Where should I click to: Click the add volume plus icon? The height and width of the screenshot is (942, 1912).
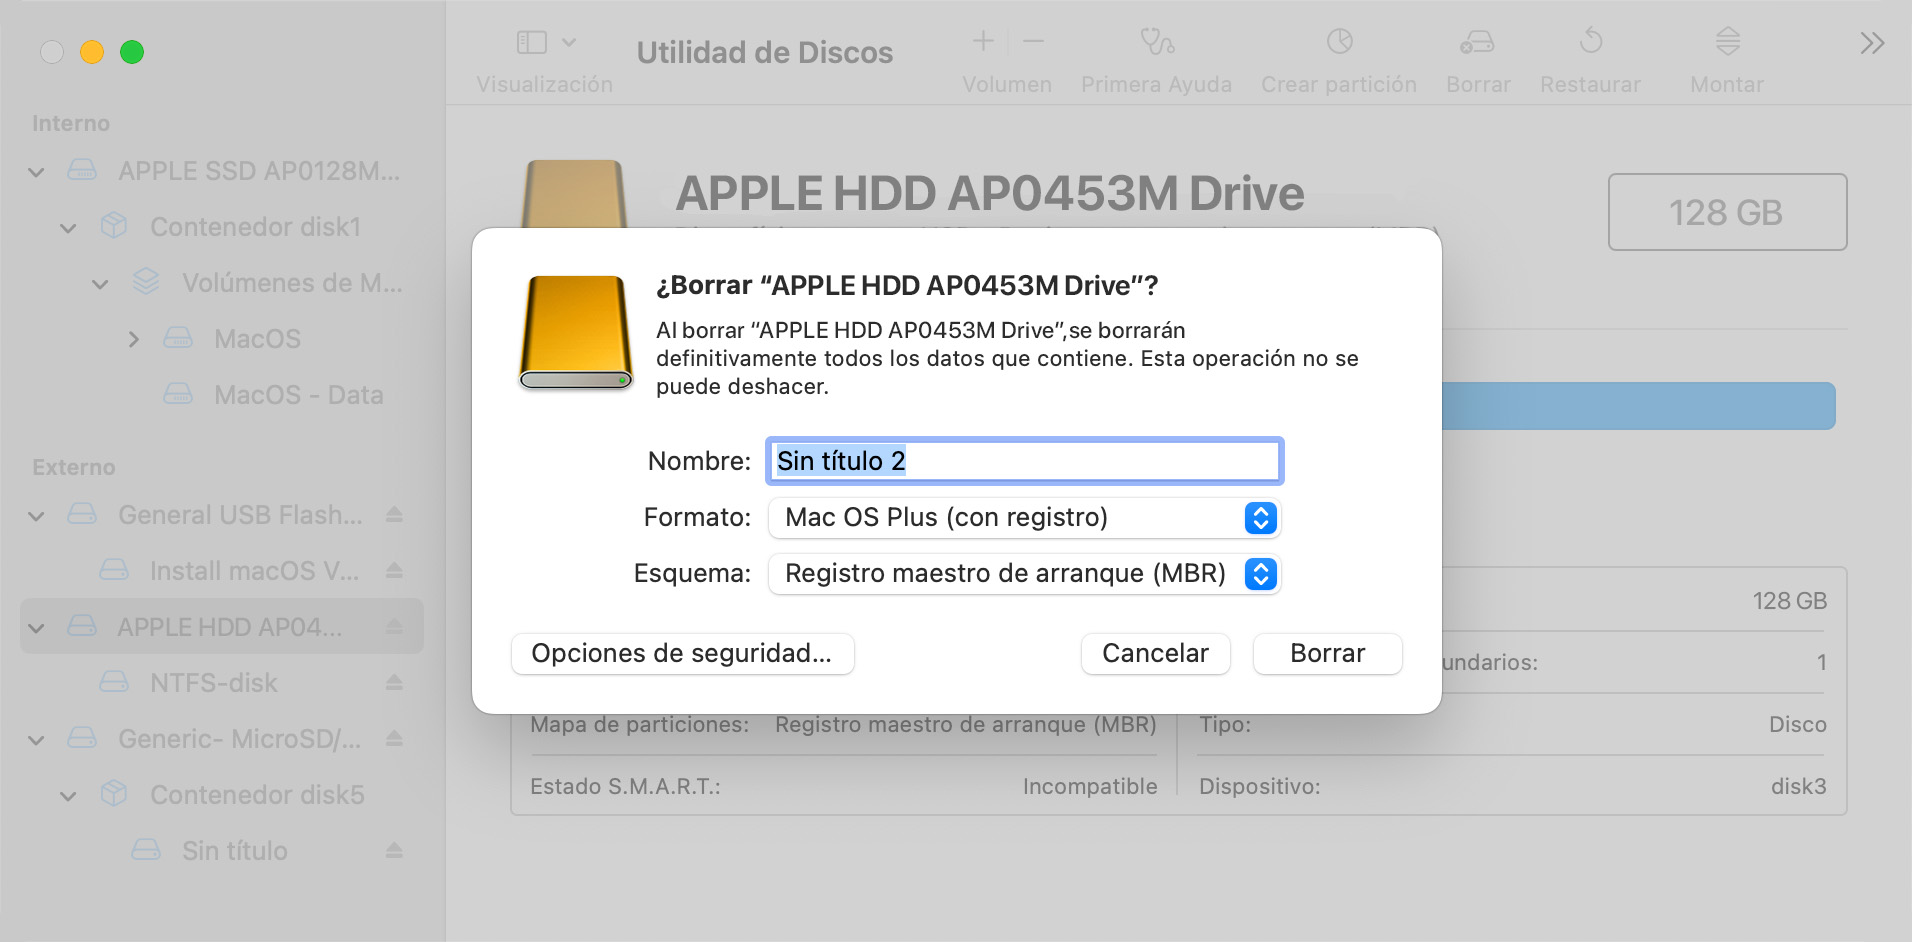coord(983,41)
